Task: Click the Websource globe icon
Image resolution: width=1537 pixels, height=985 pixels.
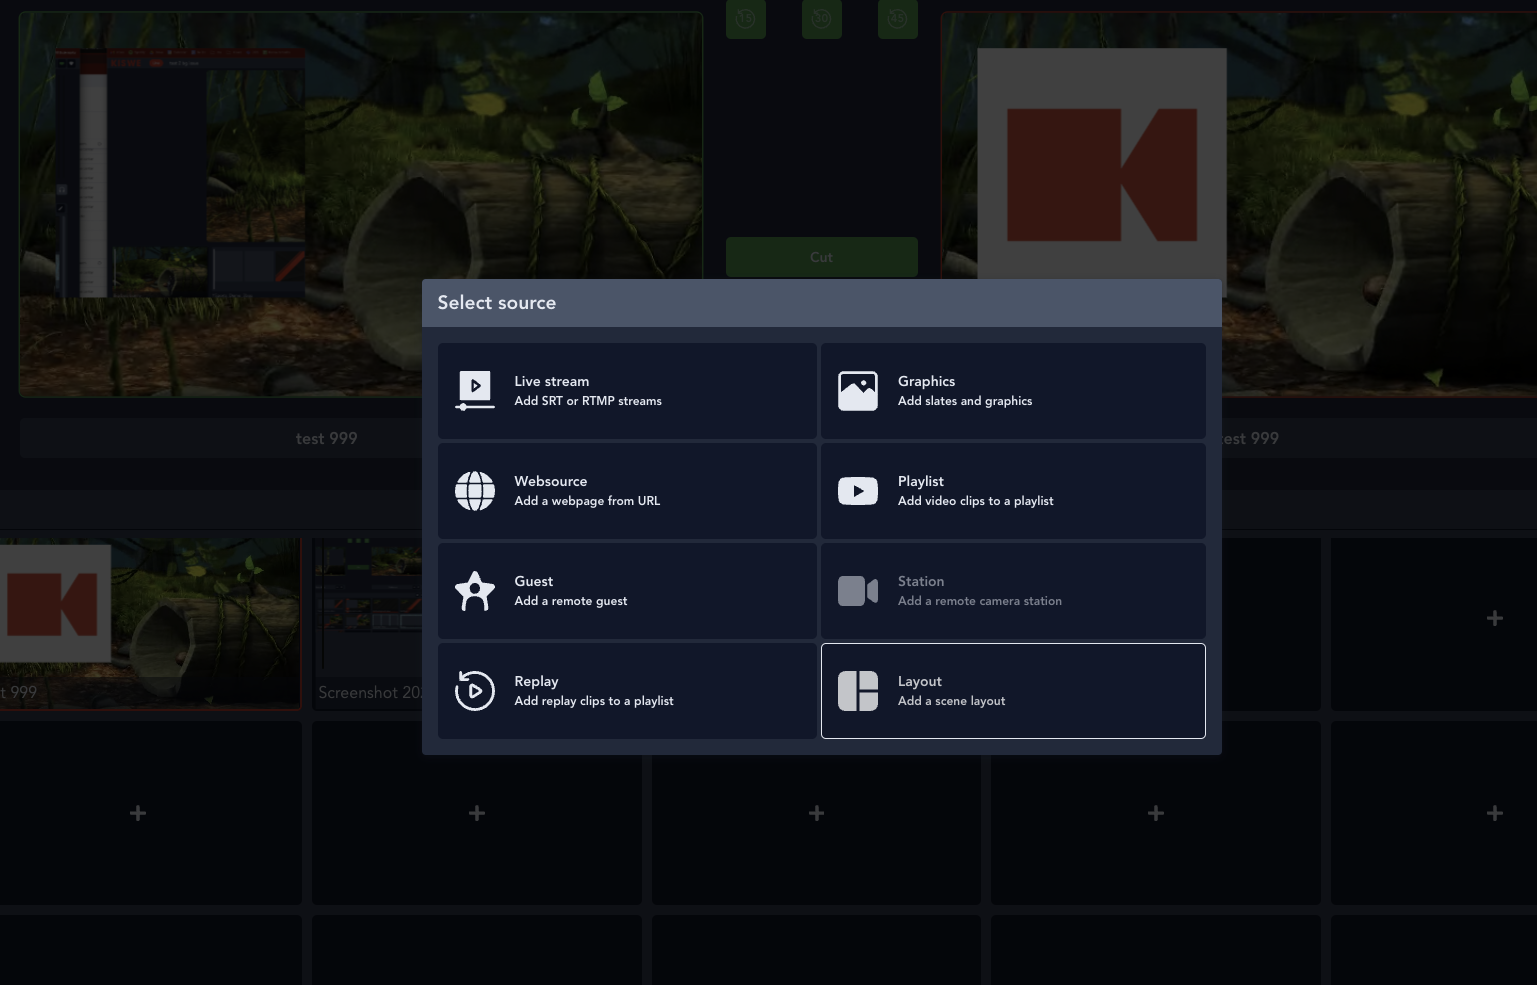Action: (475, 491)
